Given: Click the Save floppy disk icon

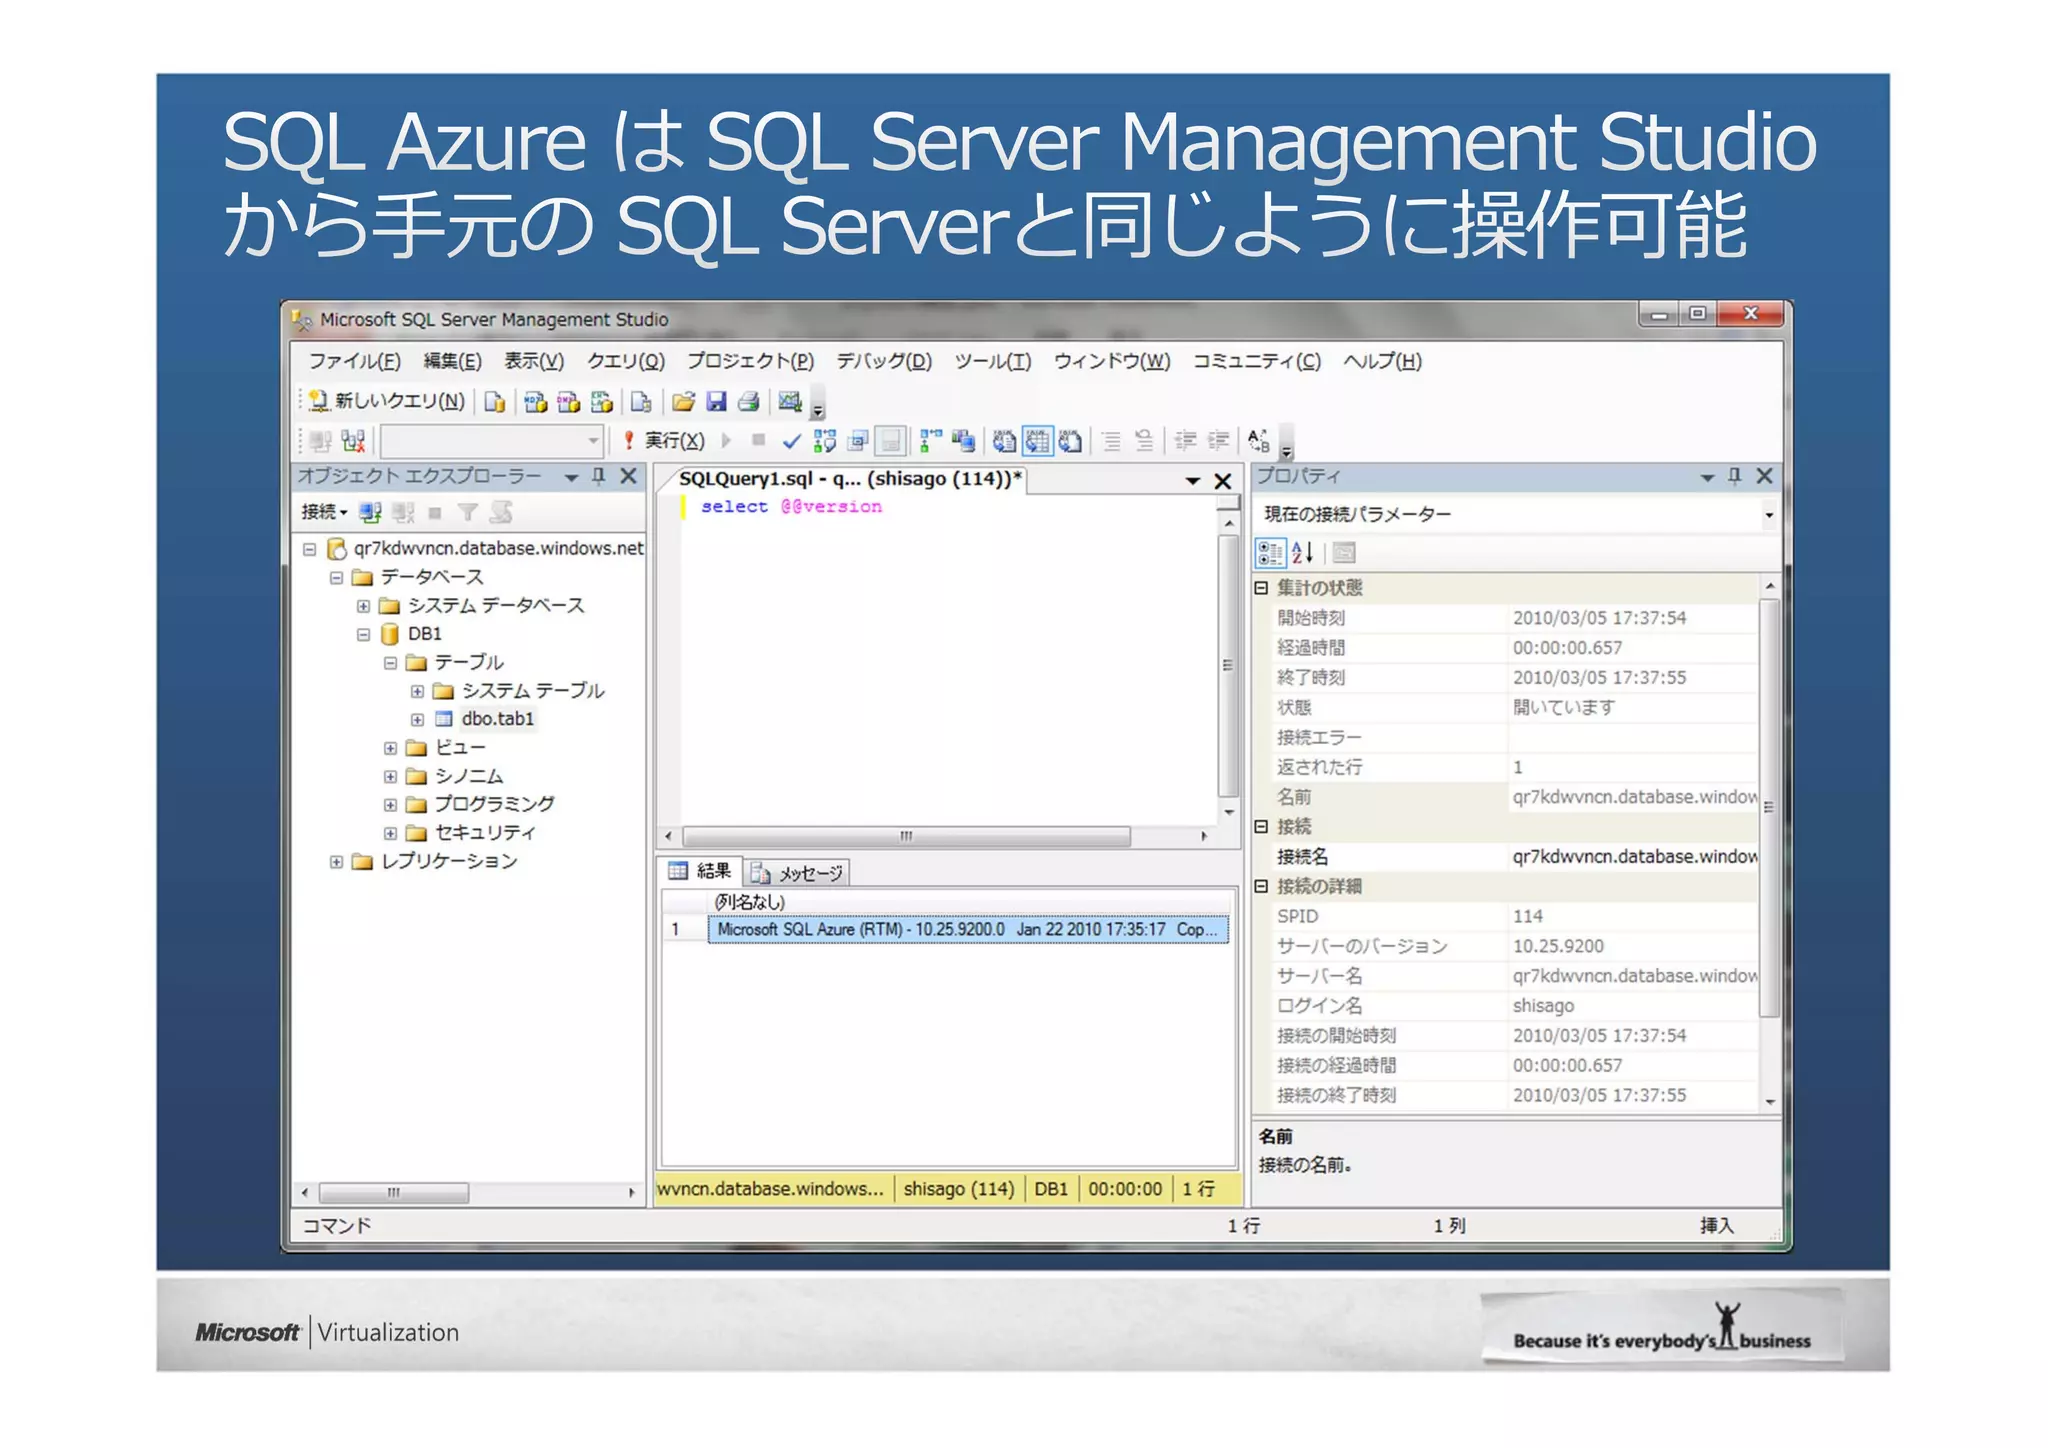Looking at the screenshot, I should click(x=716, y=402).
